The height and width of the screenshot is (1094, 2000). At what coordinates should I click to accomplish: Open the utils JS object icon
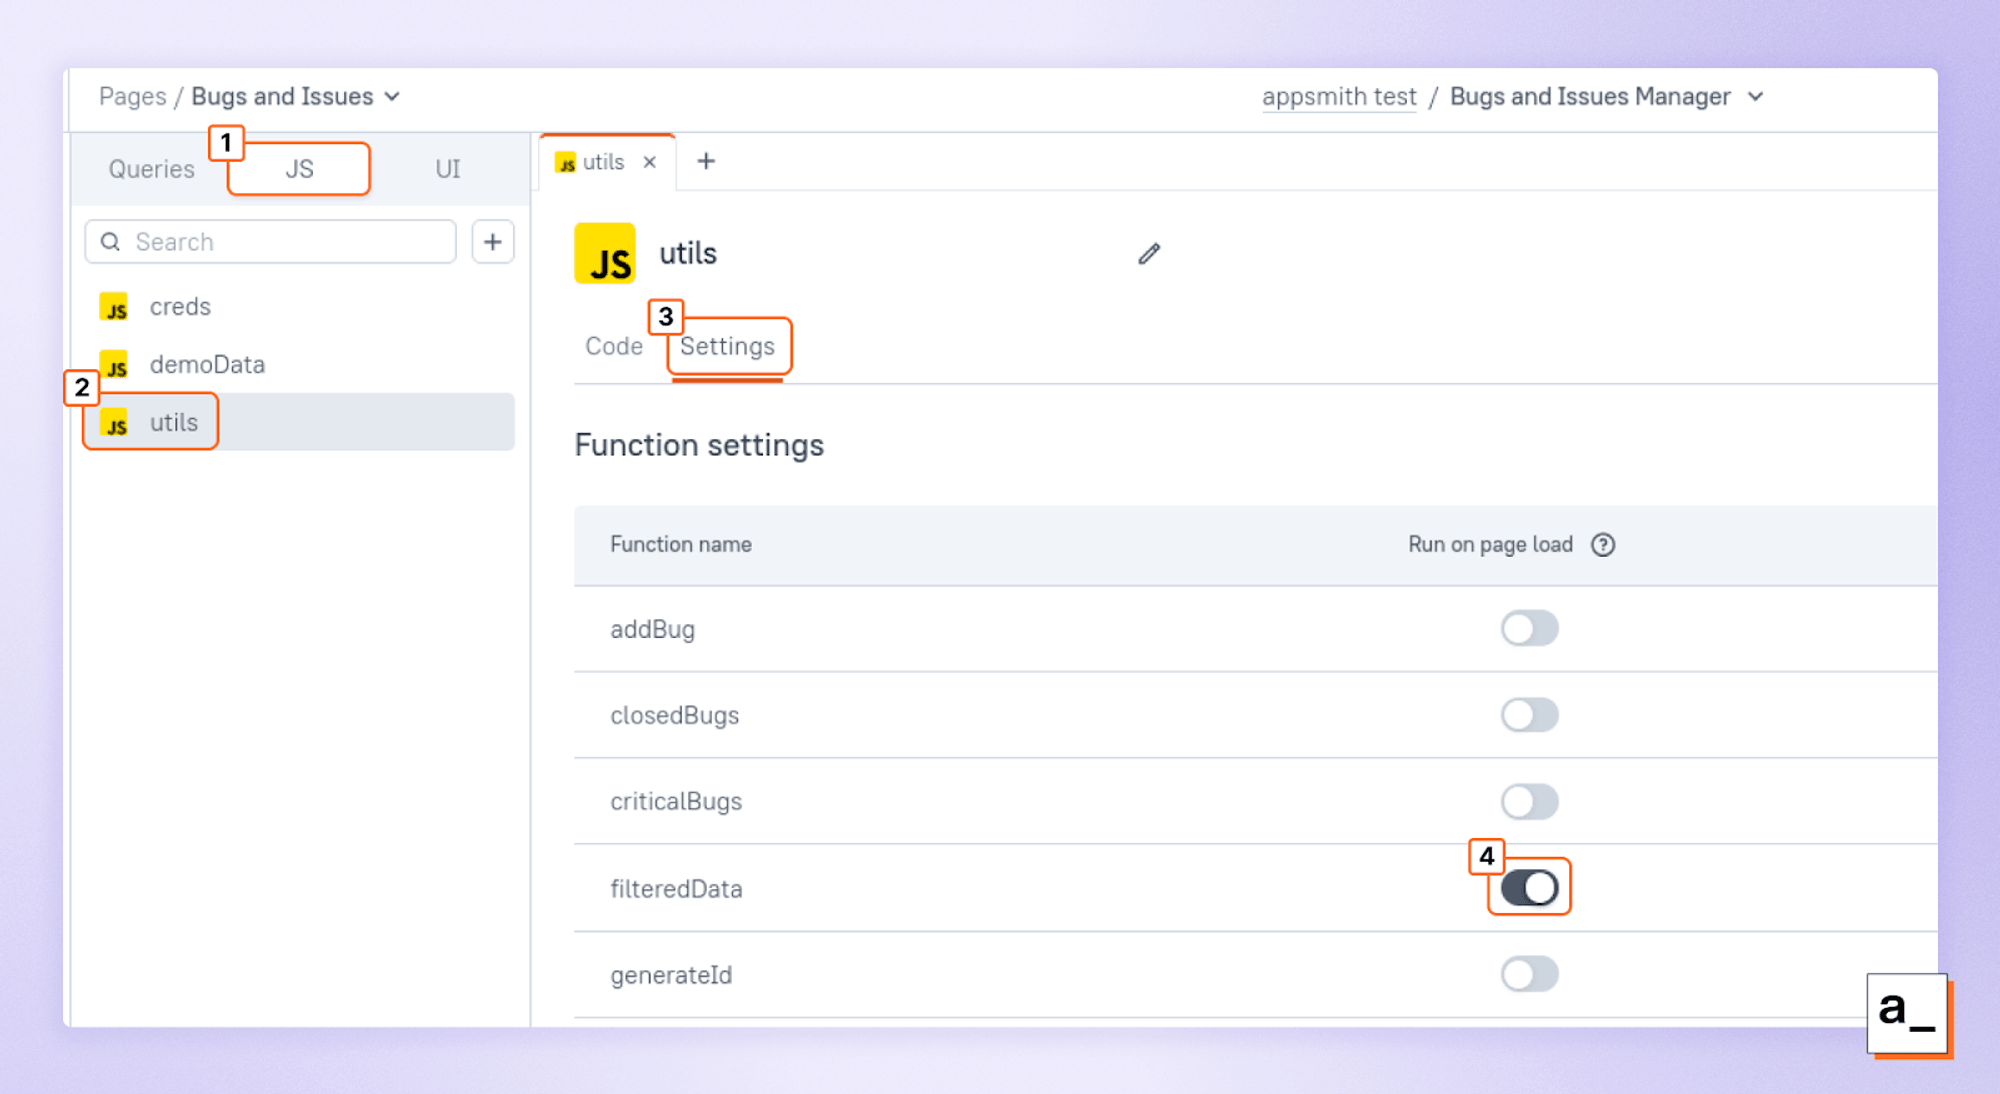pos(115,423)
